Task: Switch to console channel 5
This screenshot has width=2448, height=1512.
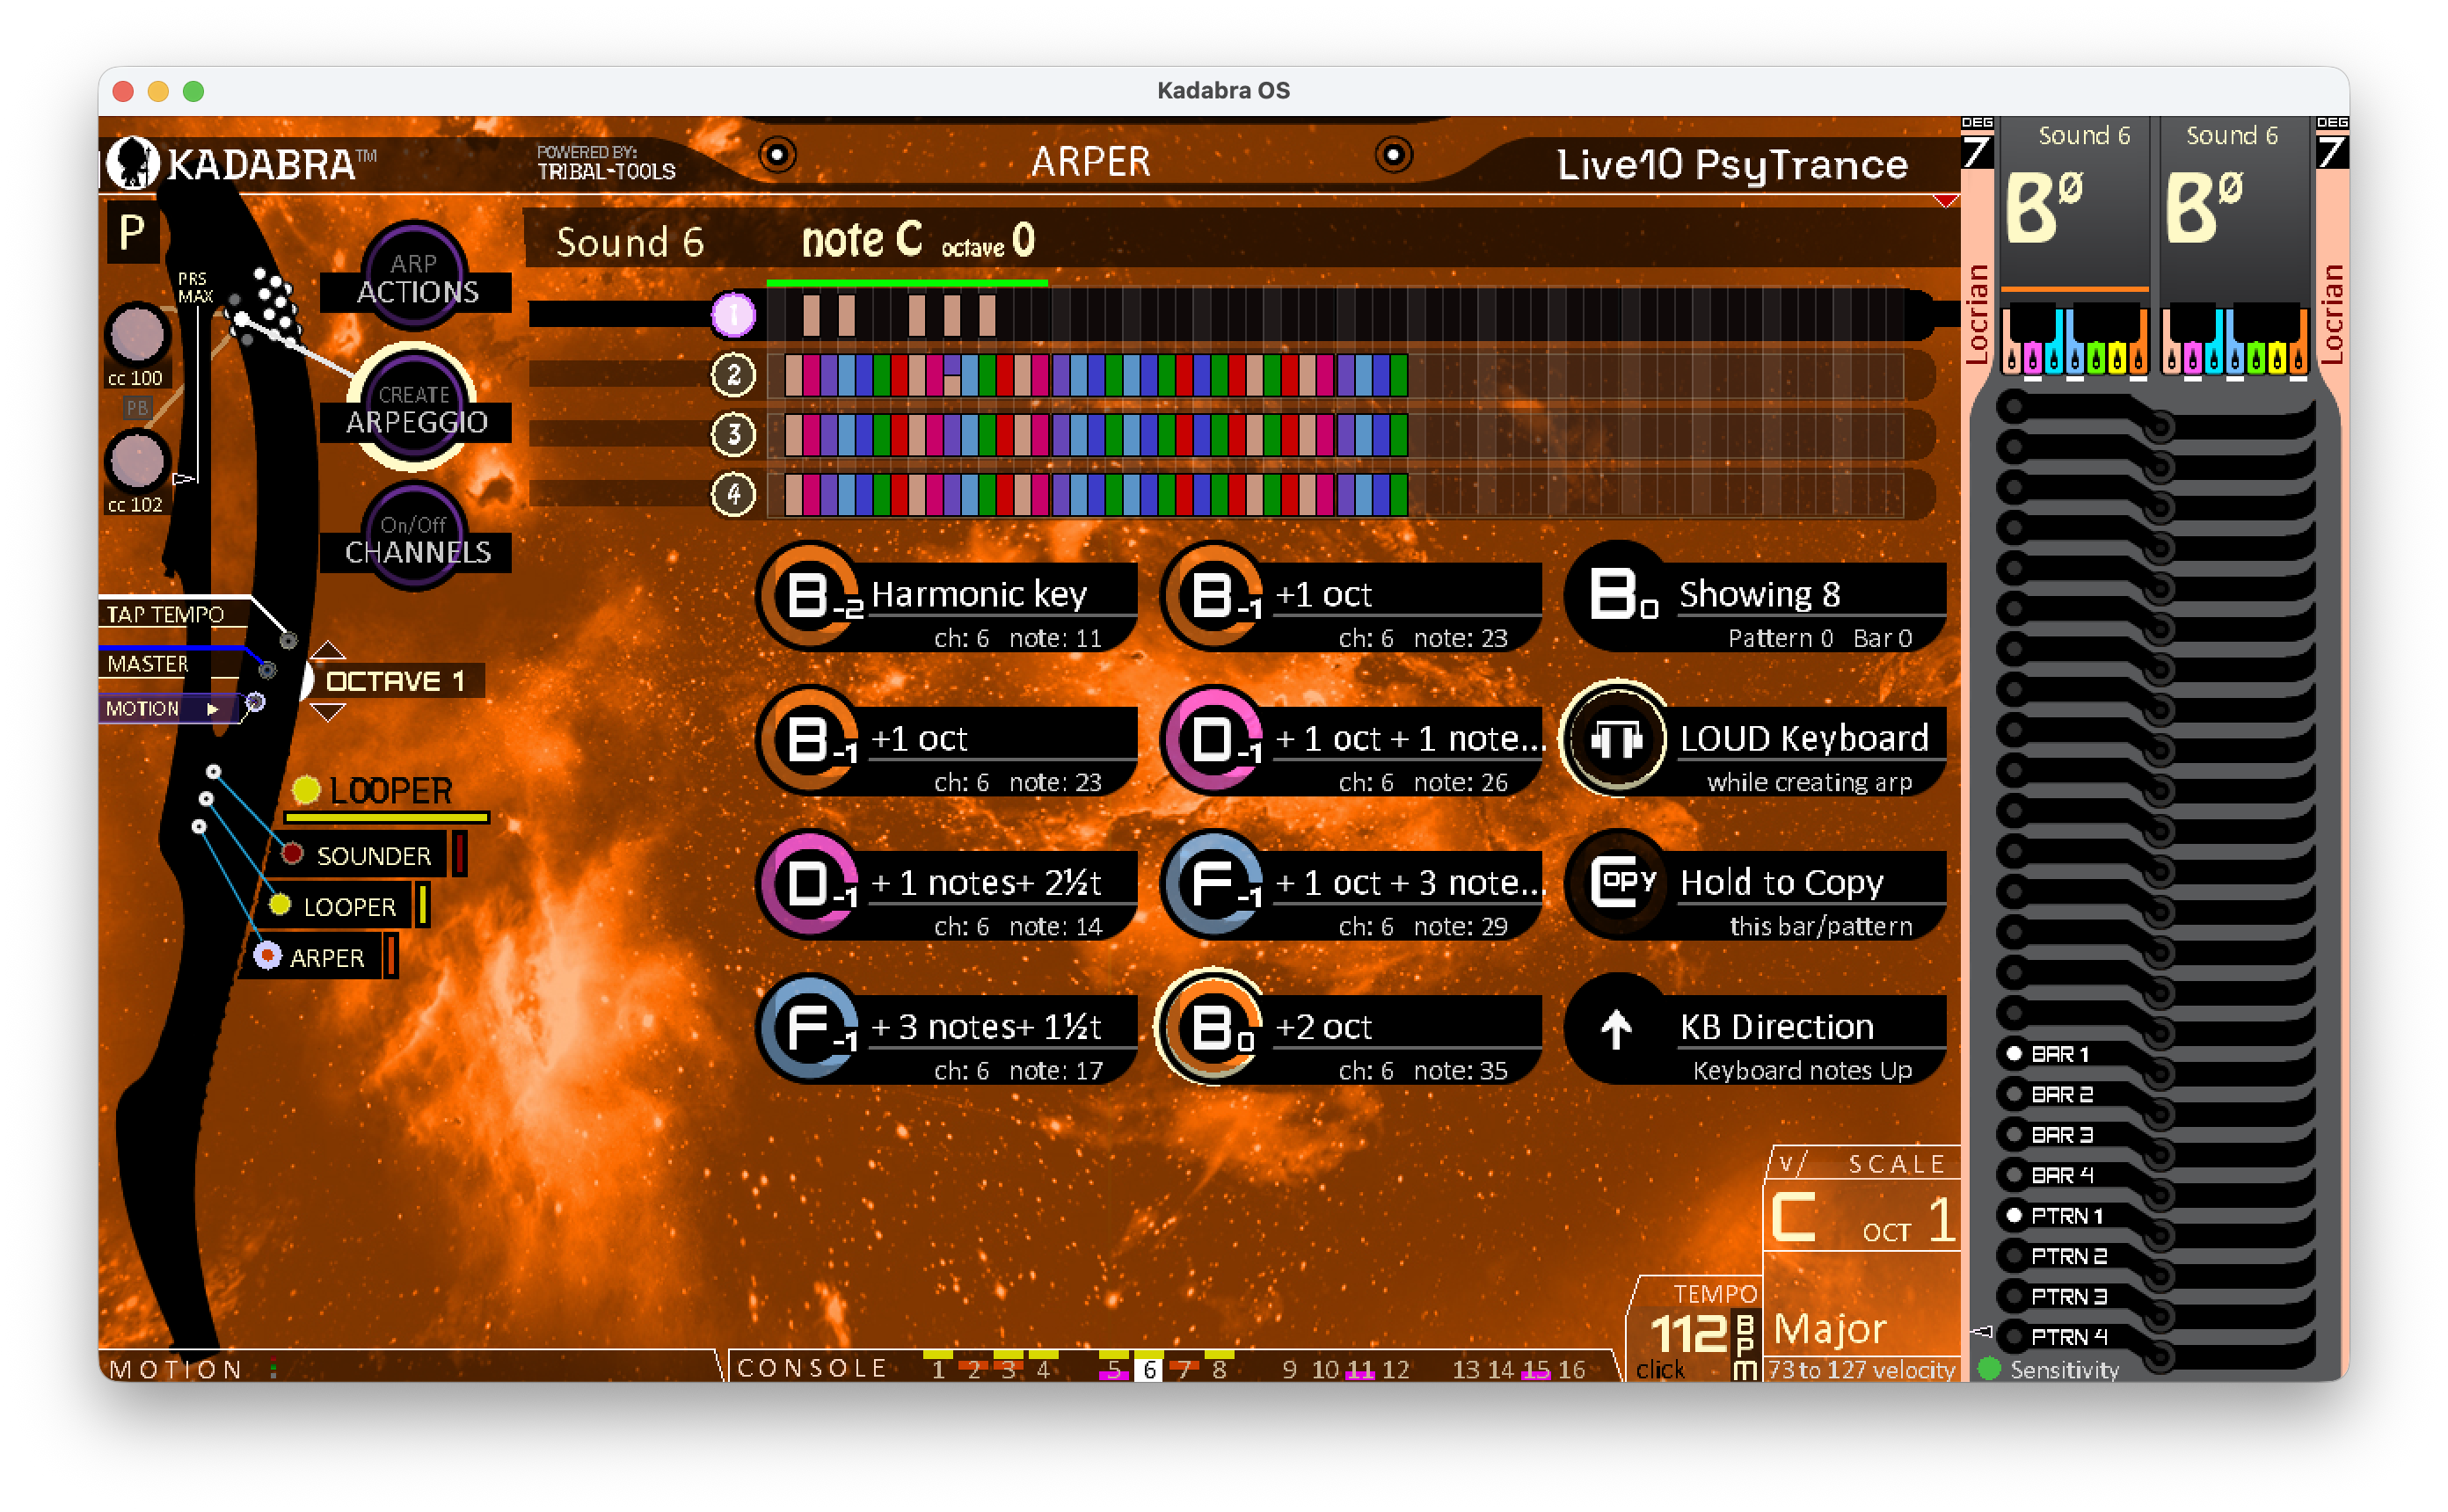Action: tap(1114, 1369)
